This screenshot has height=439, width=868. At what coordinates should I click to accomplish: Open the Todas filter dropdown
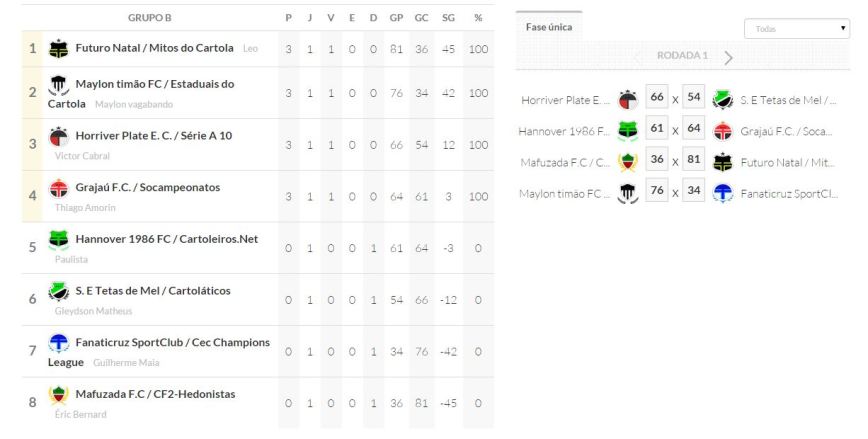click(797, 29)
